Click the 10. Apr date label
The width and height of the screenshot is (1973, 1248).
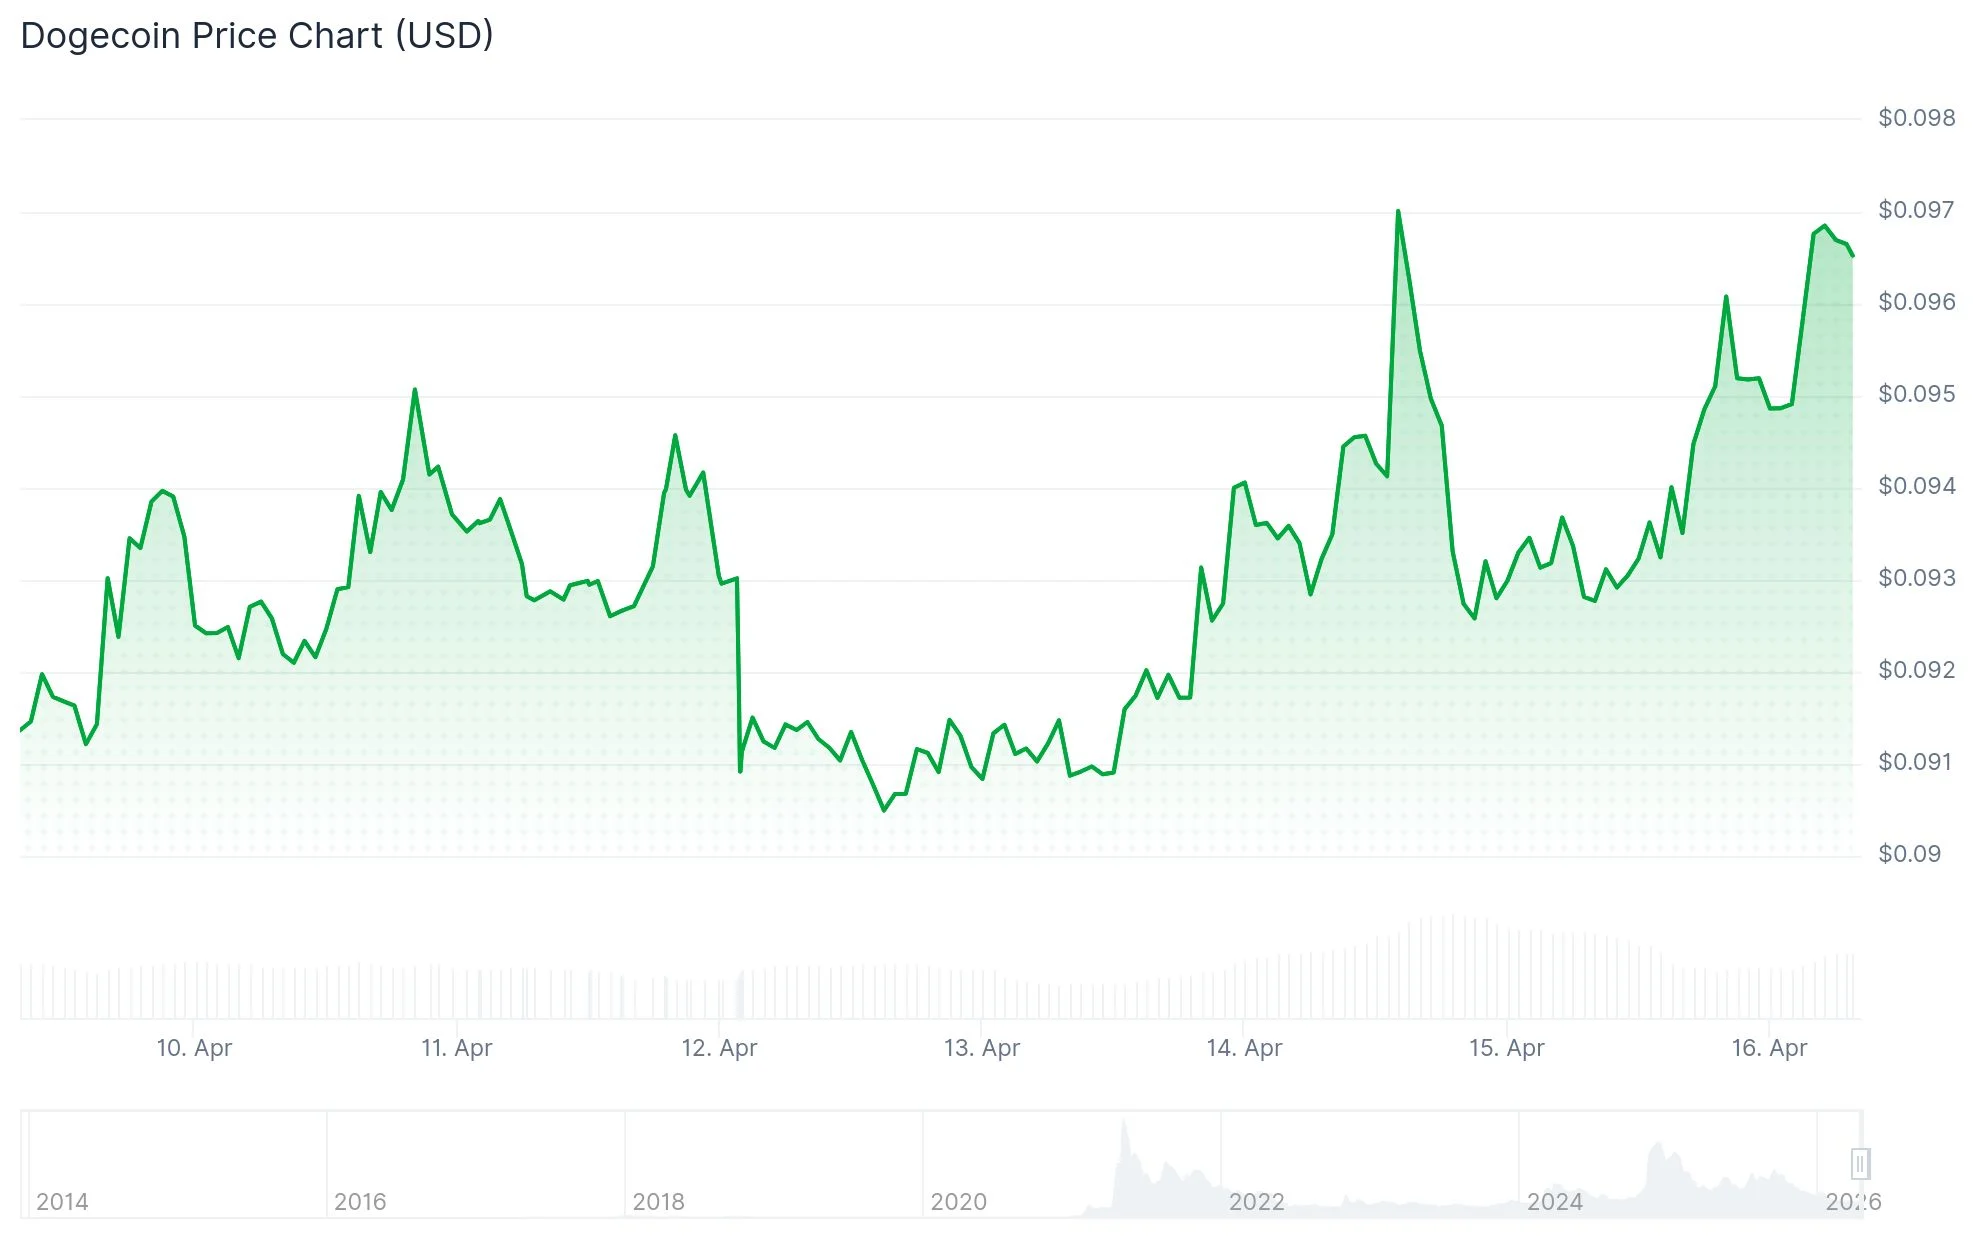[194, 1048]
